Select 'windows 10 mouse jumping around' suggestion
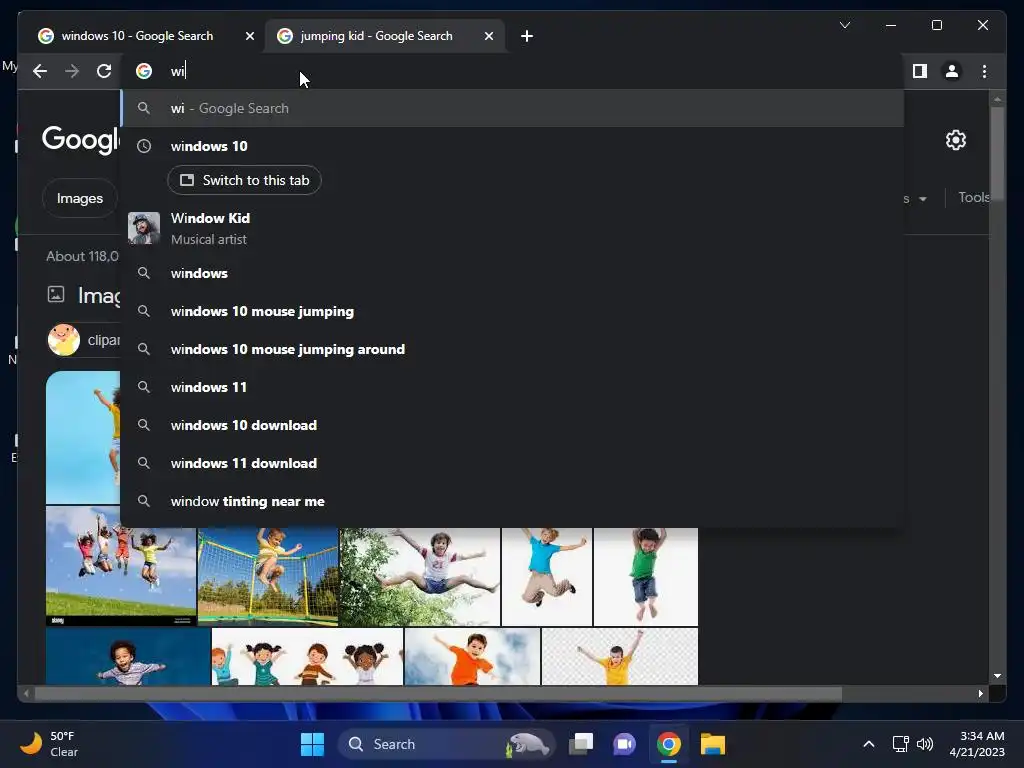The image size is (1024, 768). click(x=513, y=349)
